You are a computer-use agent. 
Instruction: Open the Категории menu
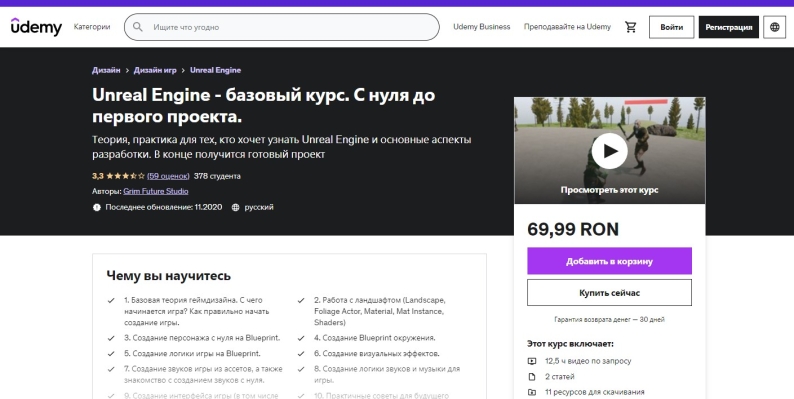point(92,27)
